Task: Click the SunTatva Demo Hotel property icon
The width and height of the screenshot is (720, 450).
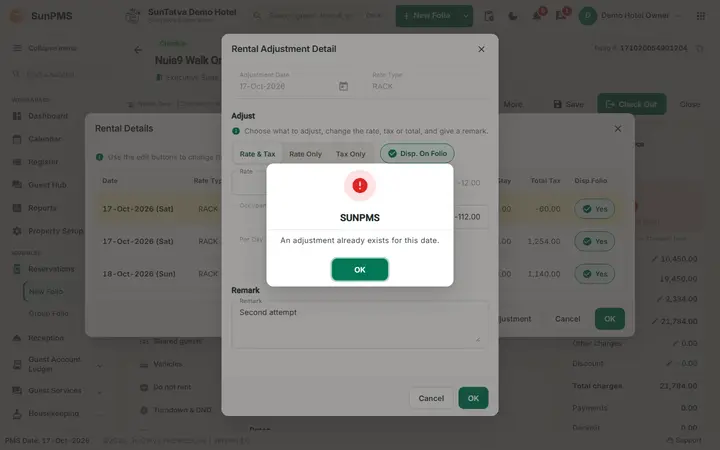Action: 133,16
